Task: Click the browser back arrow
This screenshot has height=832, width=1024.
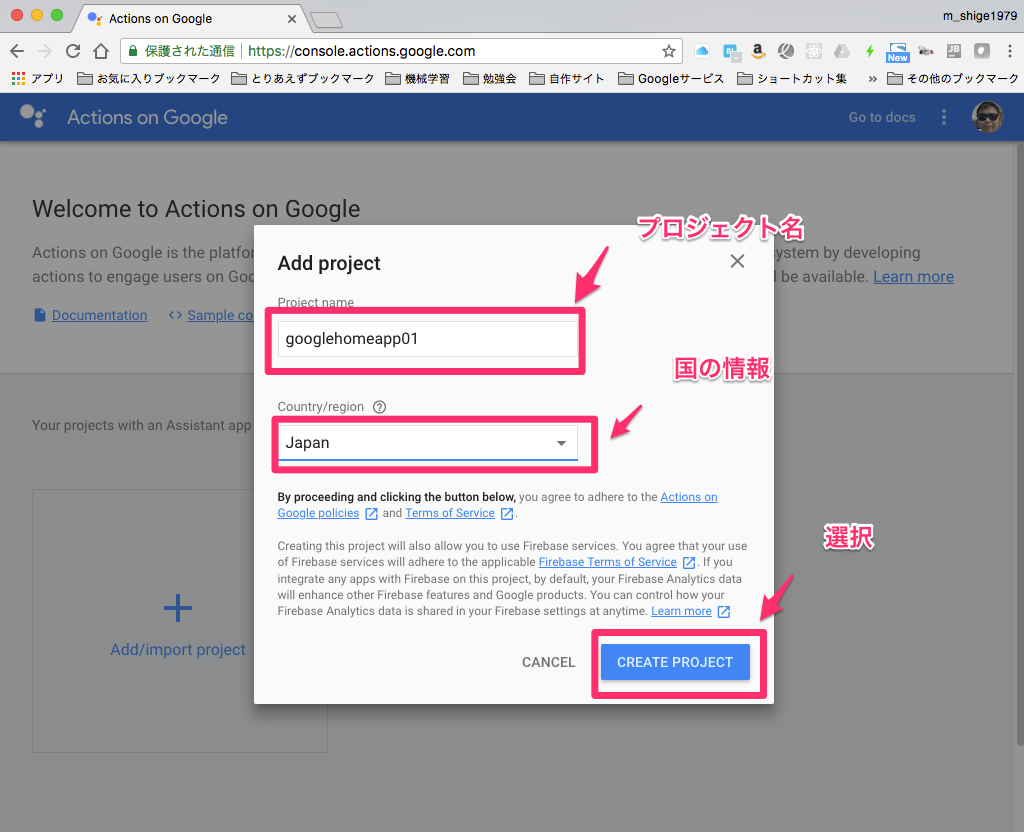Action: pyautogui.click(x=18, y=51)
